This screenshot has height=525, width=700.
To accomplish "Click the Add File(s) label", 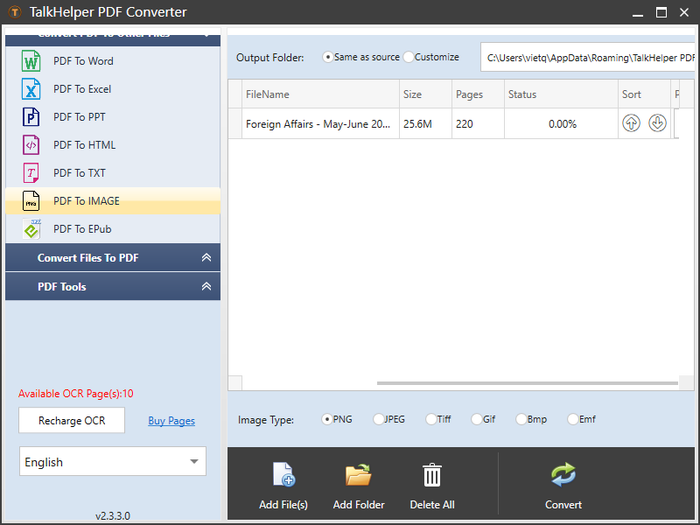I will point(283,504).
